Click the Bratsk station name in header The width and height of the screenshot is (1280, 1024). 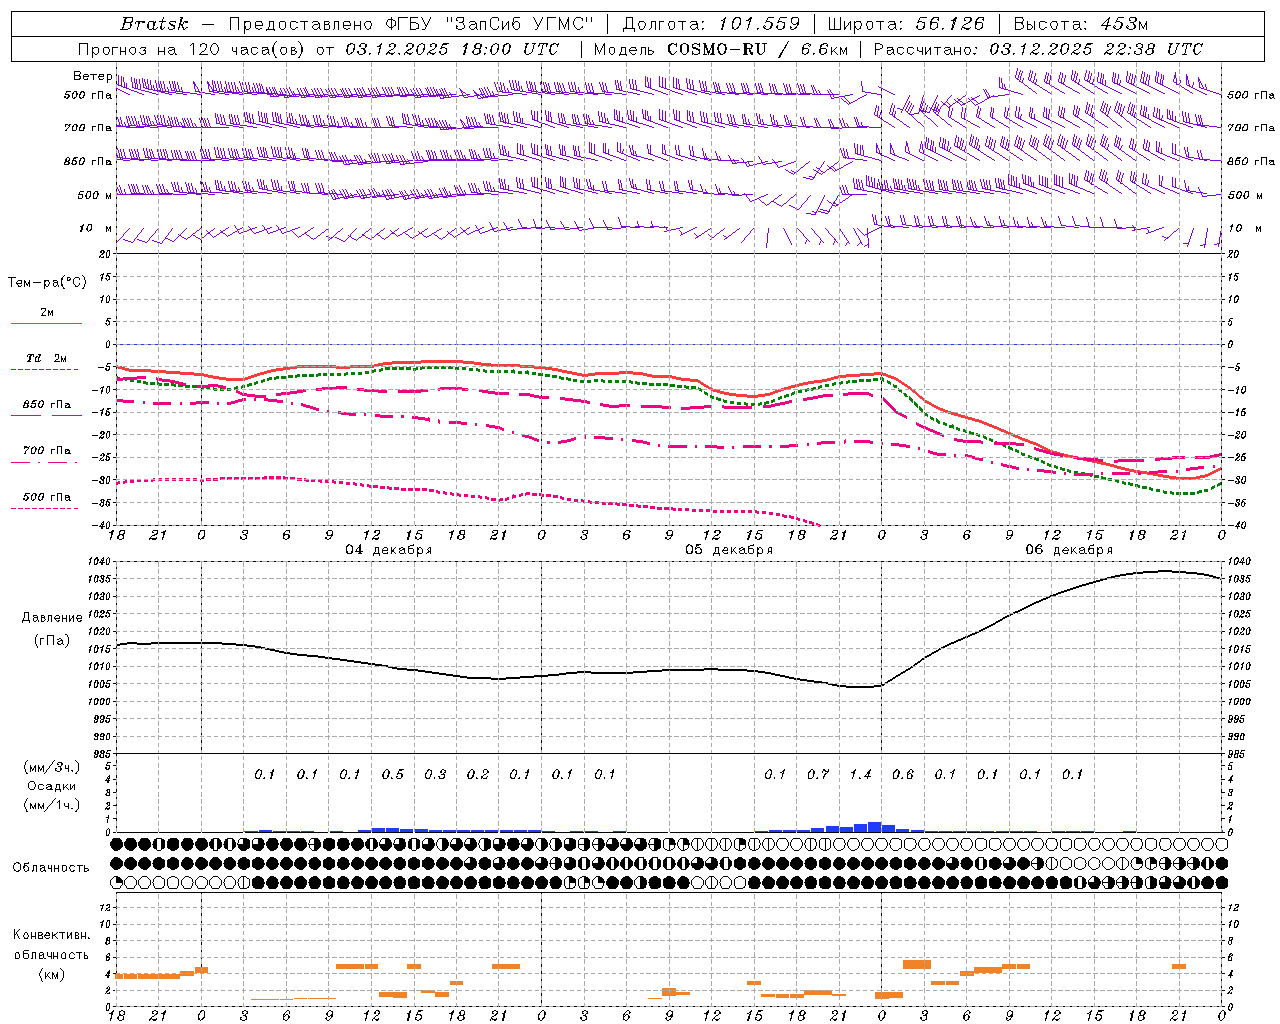(154, 24)
